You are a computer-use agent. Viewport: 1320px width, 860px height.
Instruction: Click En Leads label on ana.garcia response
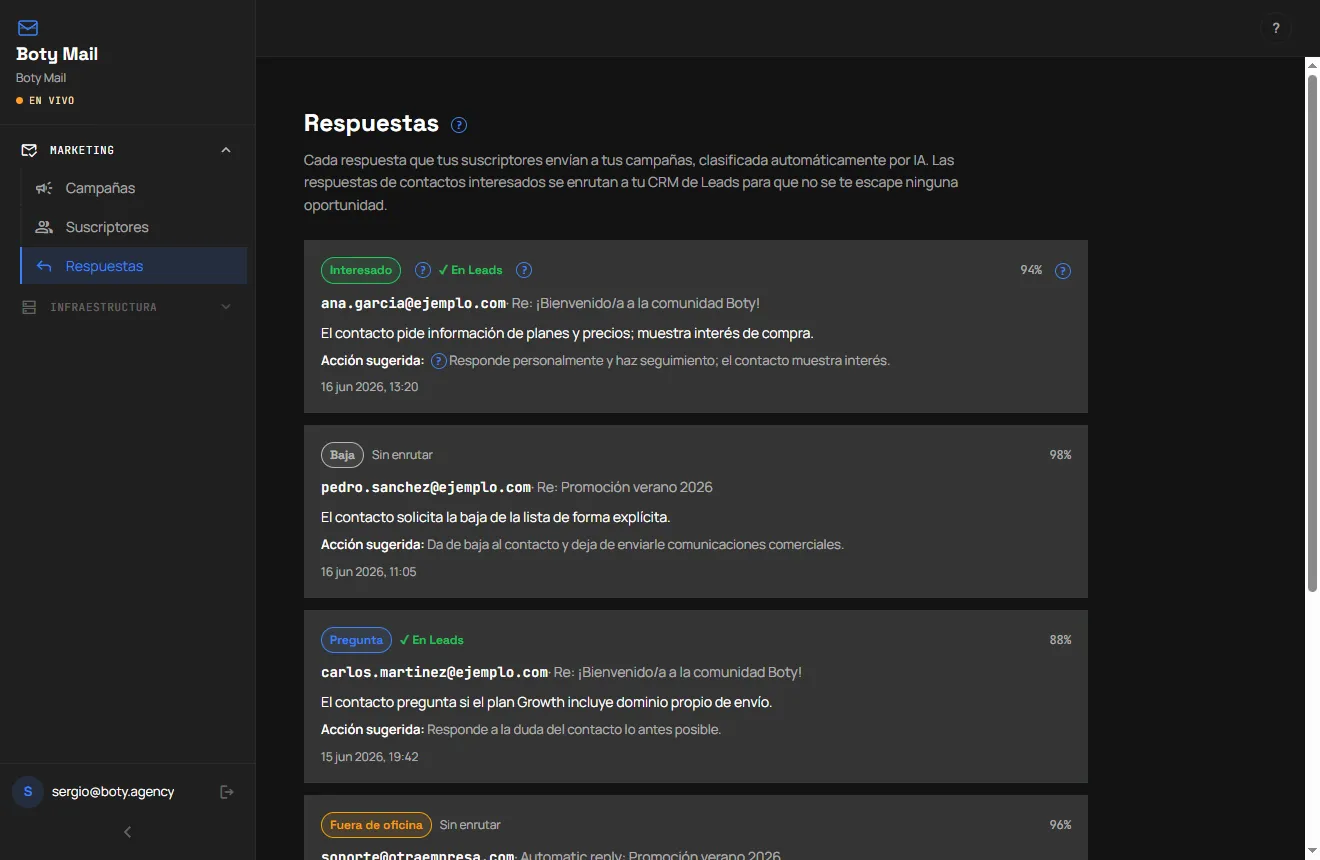470,270
